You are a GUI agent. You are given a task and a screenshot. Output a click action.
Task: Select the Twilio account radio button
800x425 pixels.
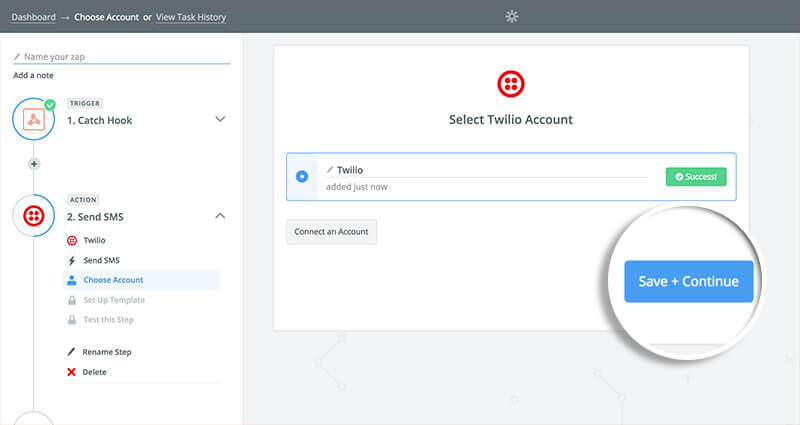pyautogui.click(x=302, y=177)
